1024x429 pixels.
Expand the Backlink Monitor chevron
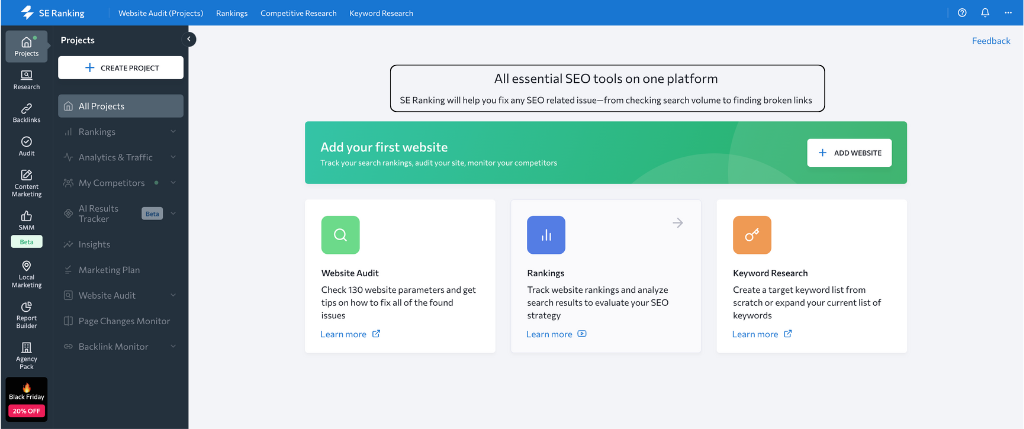(x=173, y=346)
